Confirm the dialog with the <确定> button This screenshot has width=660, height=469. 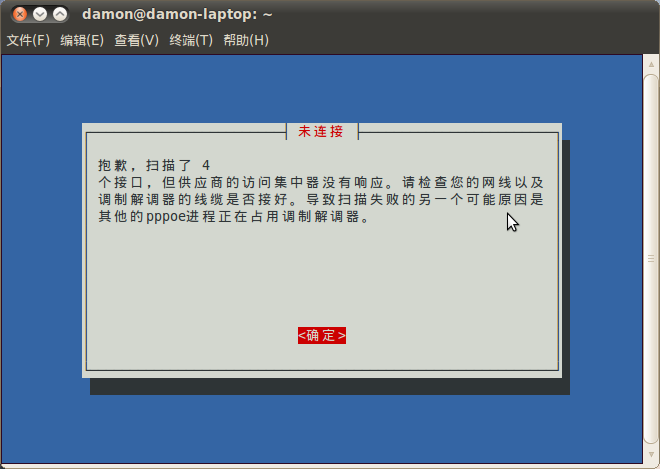coord(322,336)
